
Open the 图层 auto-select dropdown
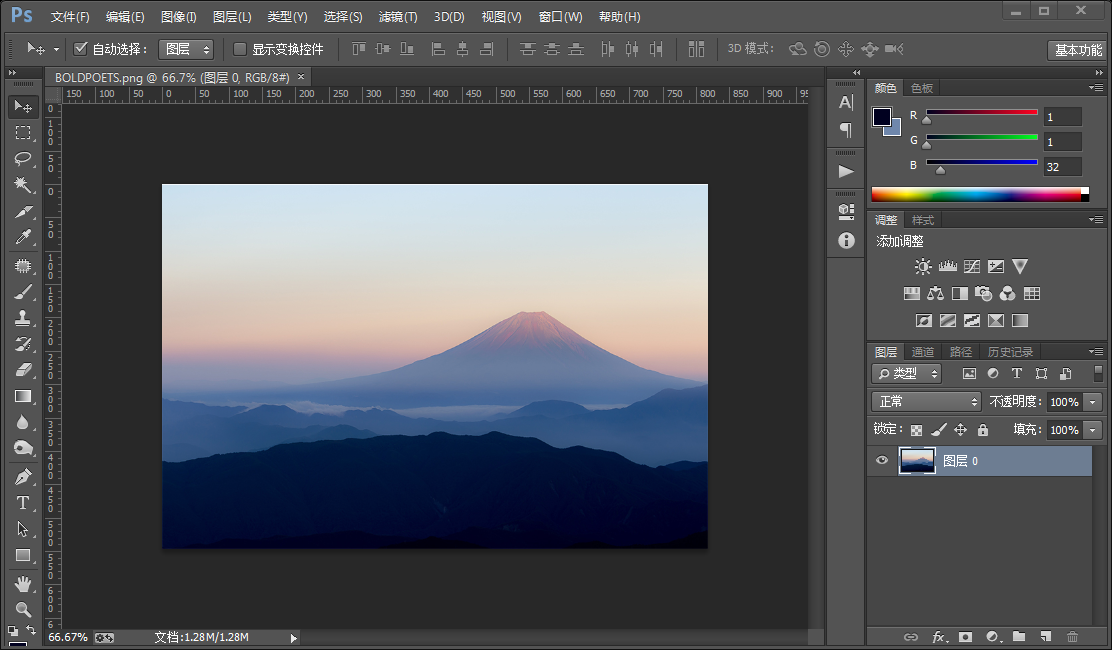[x=186, y=49]
